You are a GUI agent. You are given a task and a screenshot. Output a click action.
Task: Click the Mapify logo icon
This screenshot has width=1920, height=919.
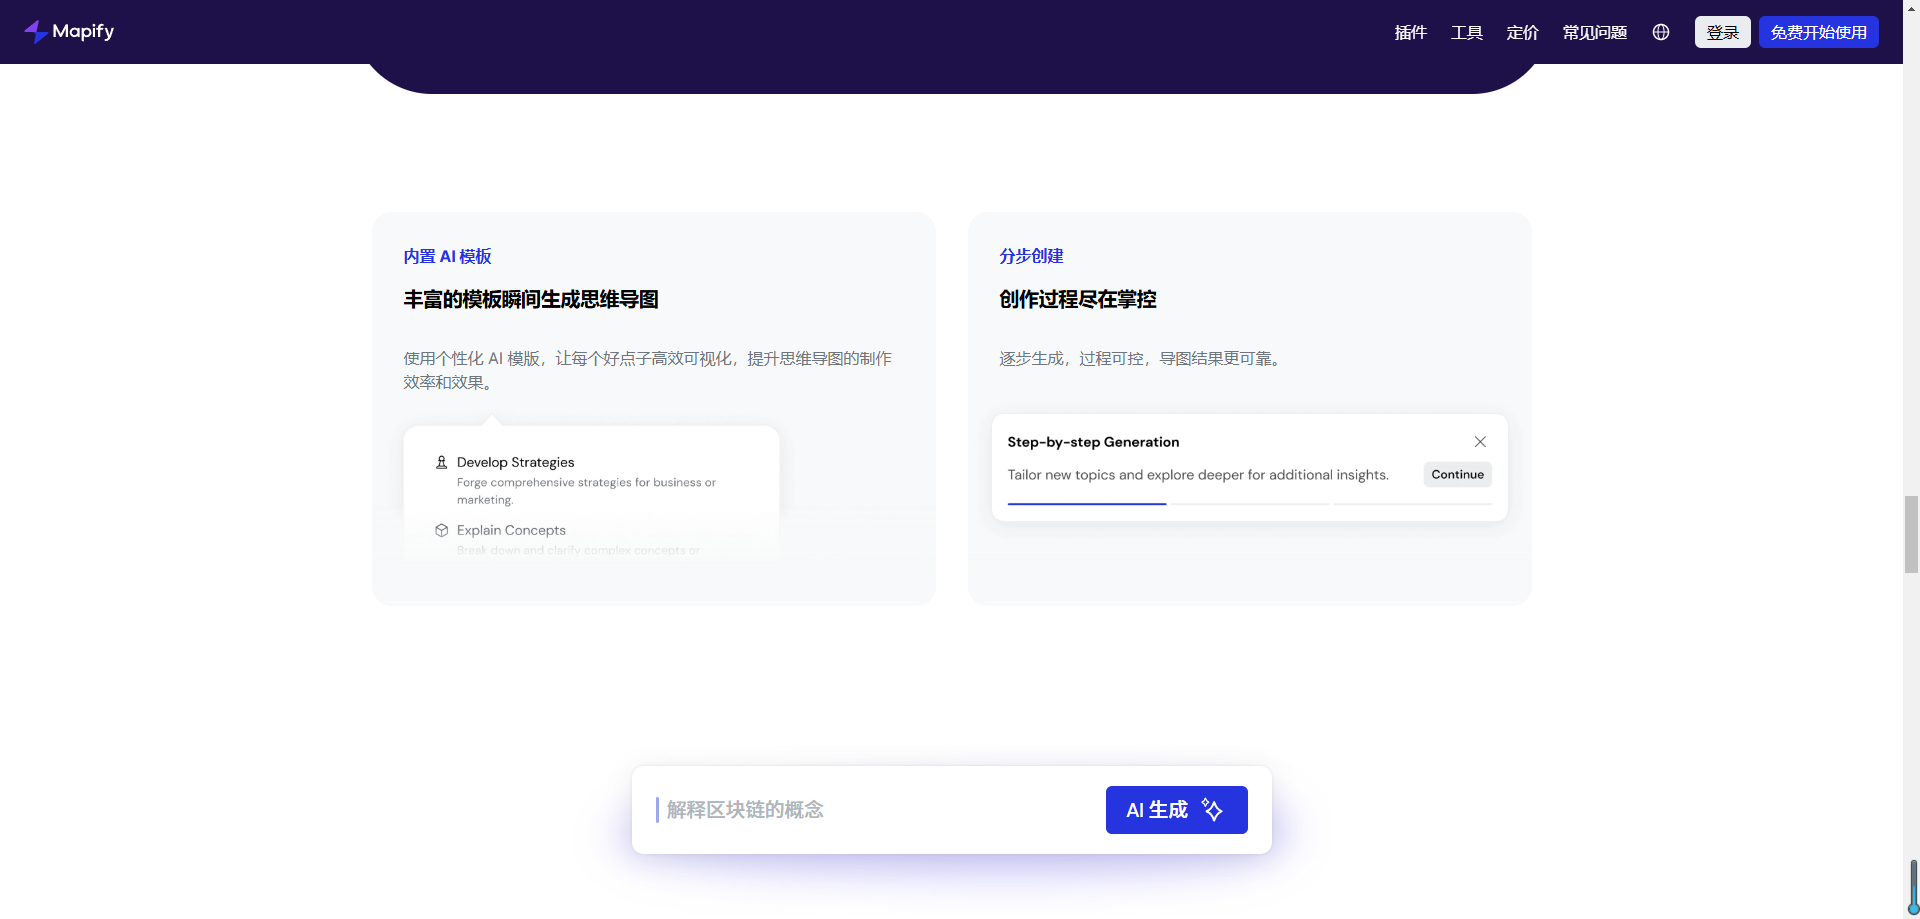click(x=36, y=32)
